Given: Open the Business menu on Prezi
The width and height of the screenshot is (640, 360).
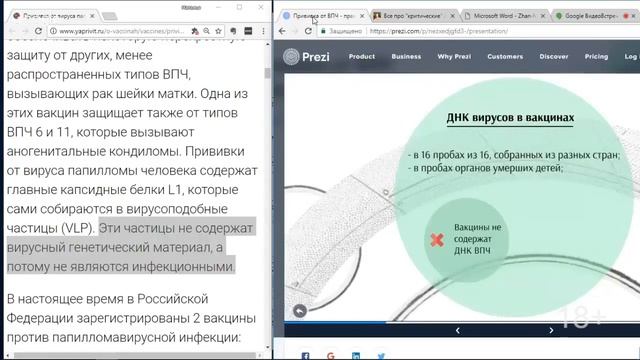Looking at the screenshot, I should click(x=406, y=56).
